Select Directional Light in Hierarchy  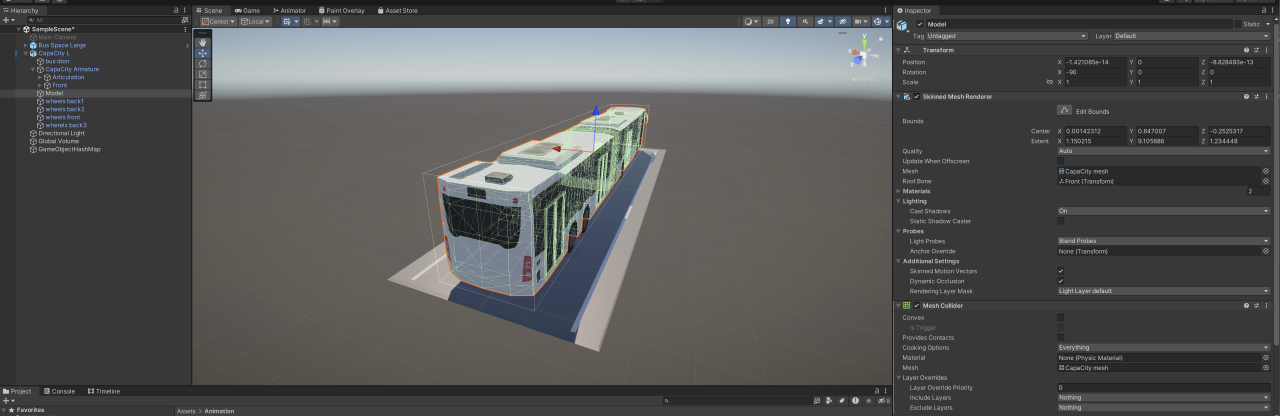click(x=61, y=133)
